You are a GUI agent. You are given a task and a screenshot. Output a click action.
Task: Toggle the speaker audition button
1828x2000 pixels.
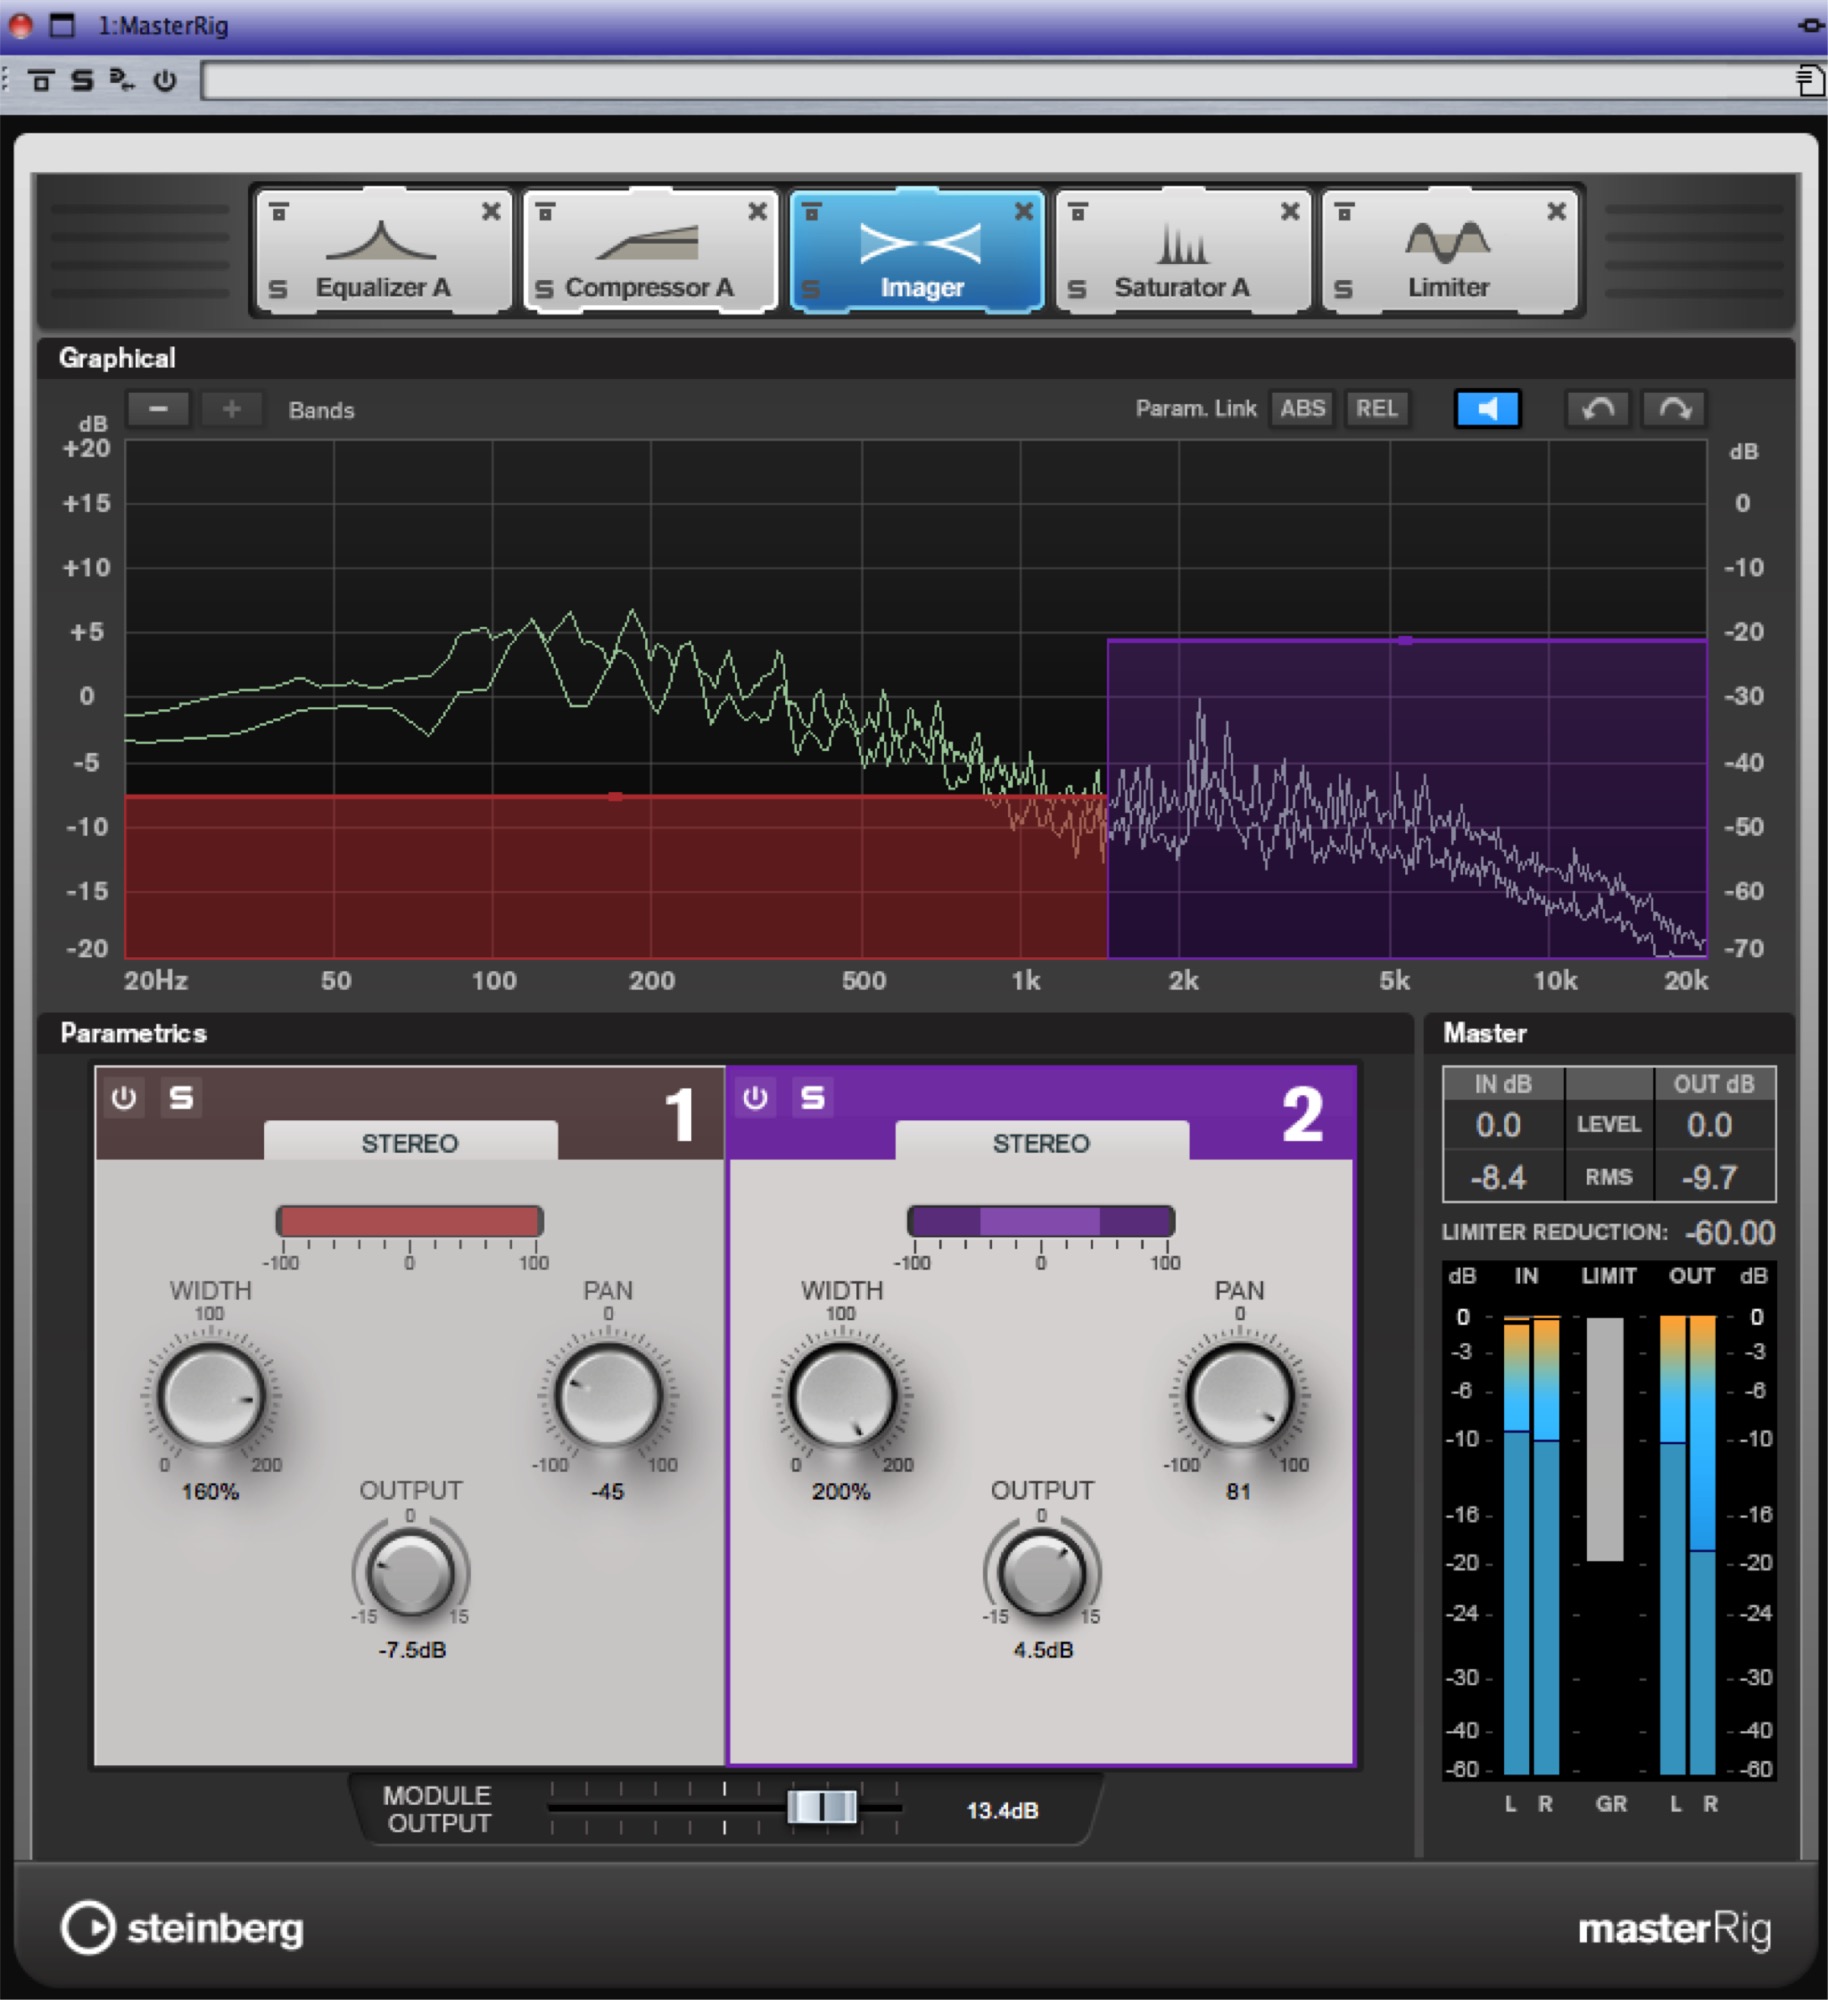(x=1487, y=409)
